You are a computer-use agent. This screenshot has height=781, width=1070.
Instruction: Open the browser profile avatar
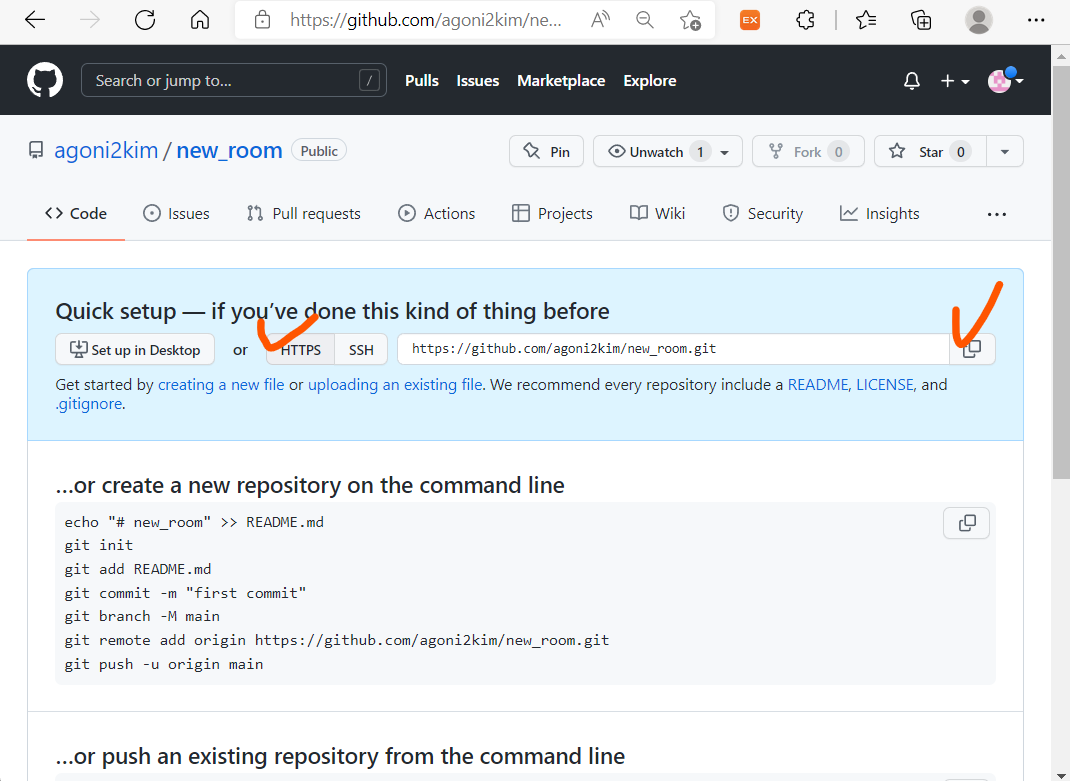[979, 20]
